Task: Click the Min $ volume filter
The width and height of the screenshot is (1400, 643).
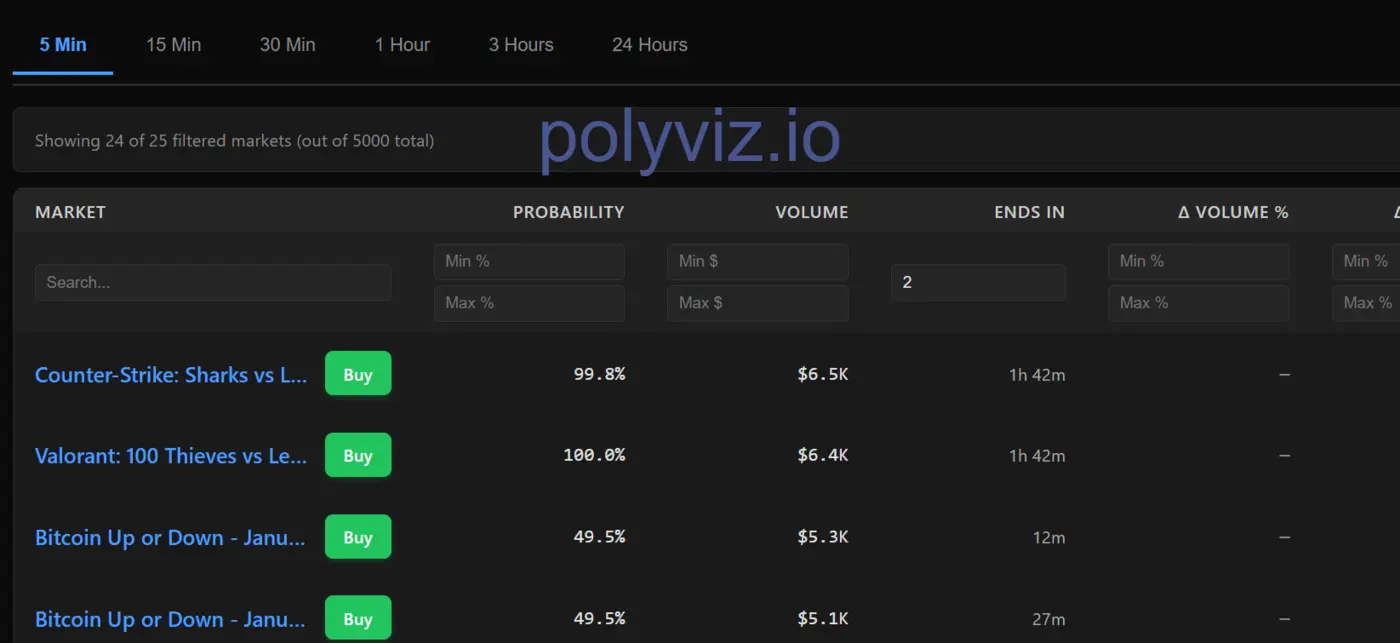Action: (x=757, y=261)
